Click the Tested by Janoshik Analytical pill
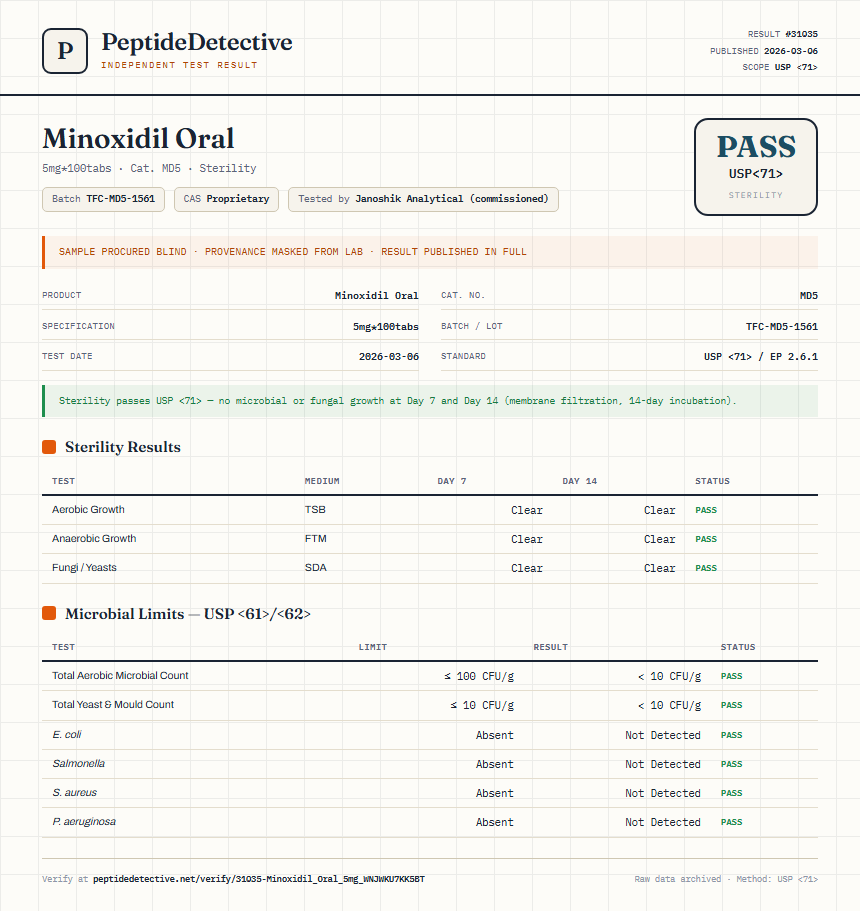 pyautogui.click(x=423, y=199)
